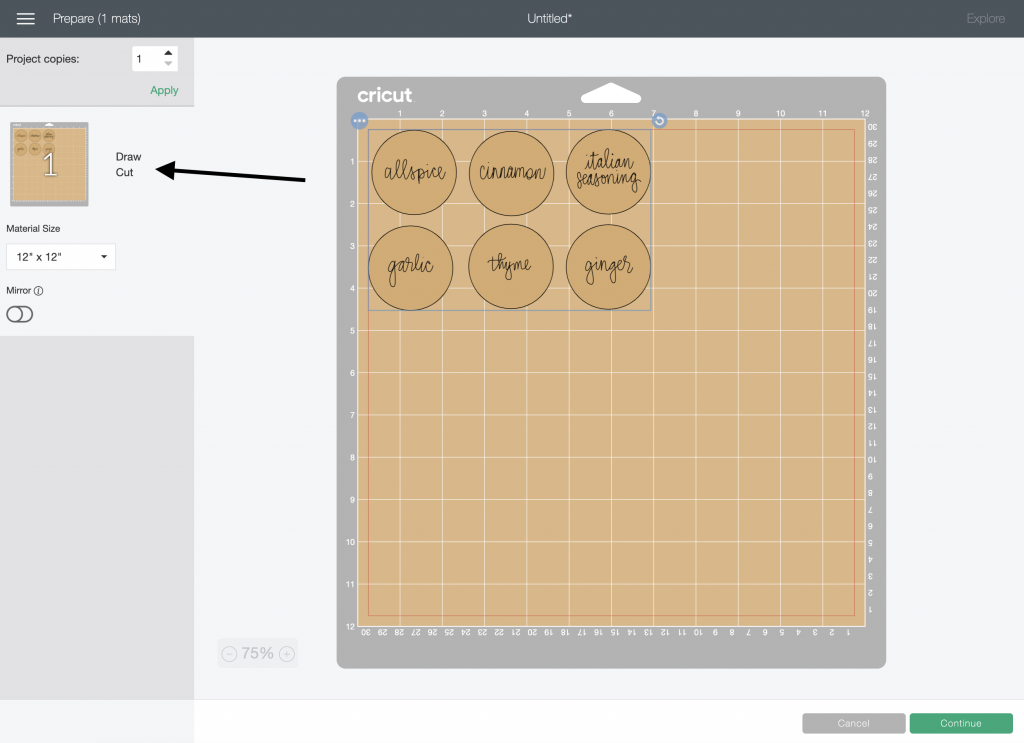Click the 75% zoom level text

(257, 654)
